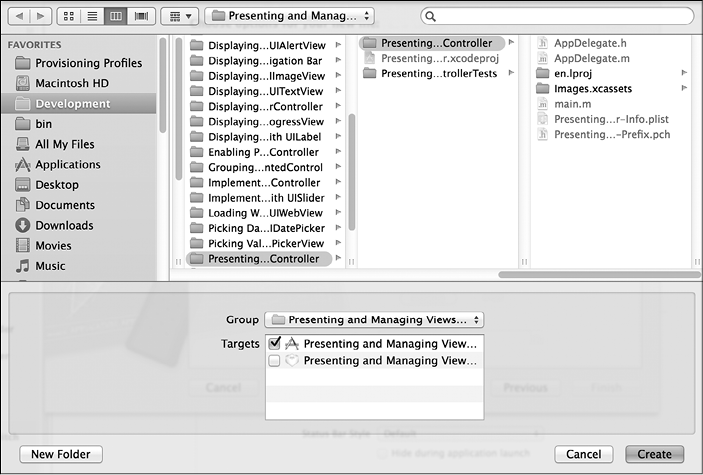
Task: Select column view mode button
Action: [x=116, y=16]
